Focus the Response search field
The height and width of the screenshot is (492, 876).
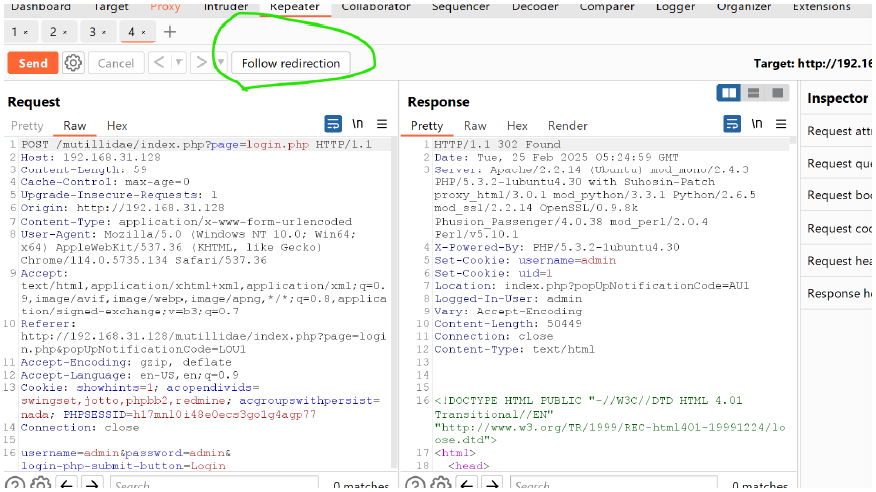(613, 484)
